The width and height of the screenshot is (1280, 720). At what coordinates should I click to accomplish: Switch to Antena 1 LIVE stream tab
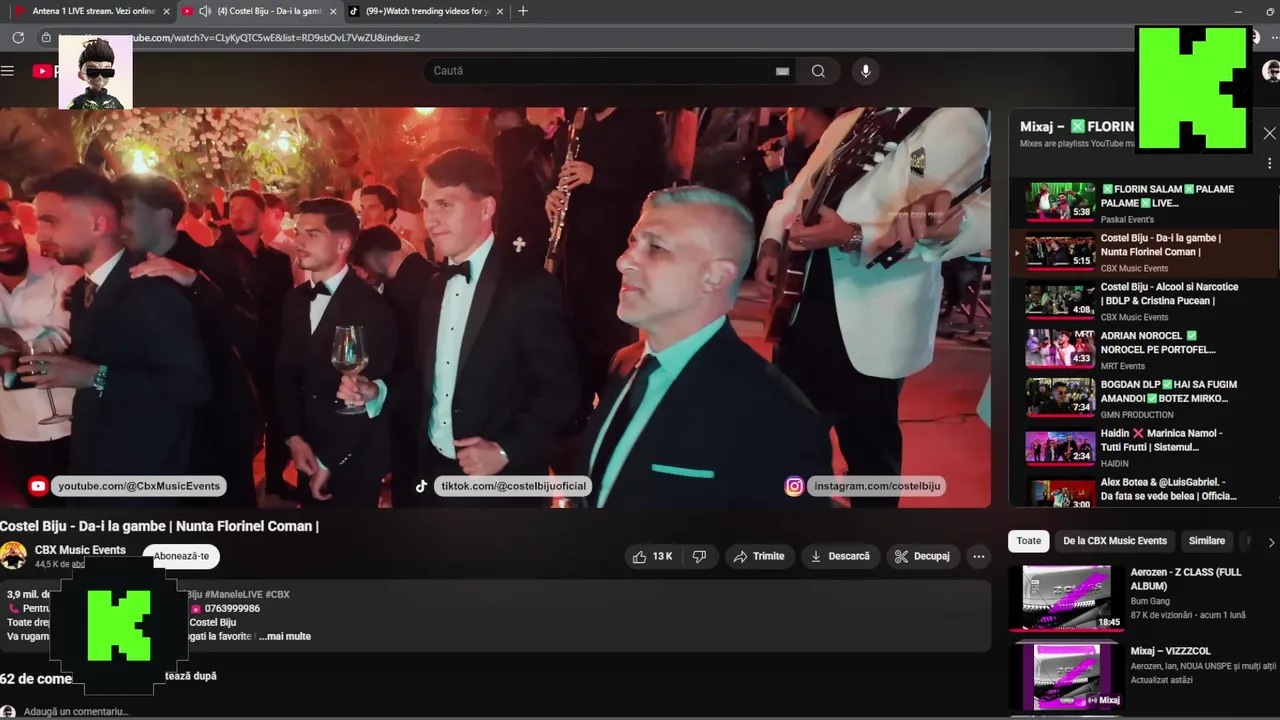[x=92, y=11]
